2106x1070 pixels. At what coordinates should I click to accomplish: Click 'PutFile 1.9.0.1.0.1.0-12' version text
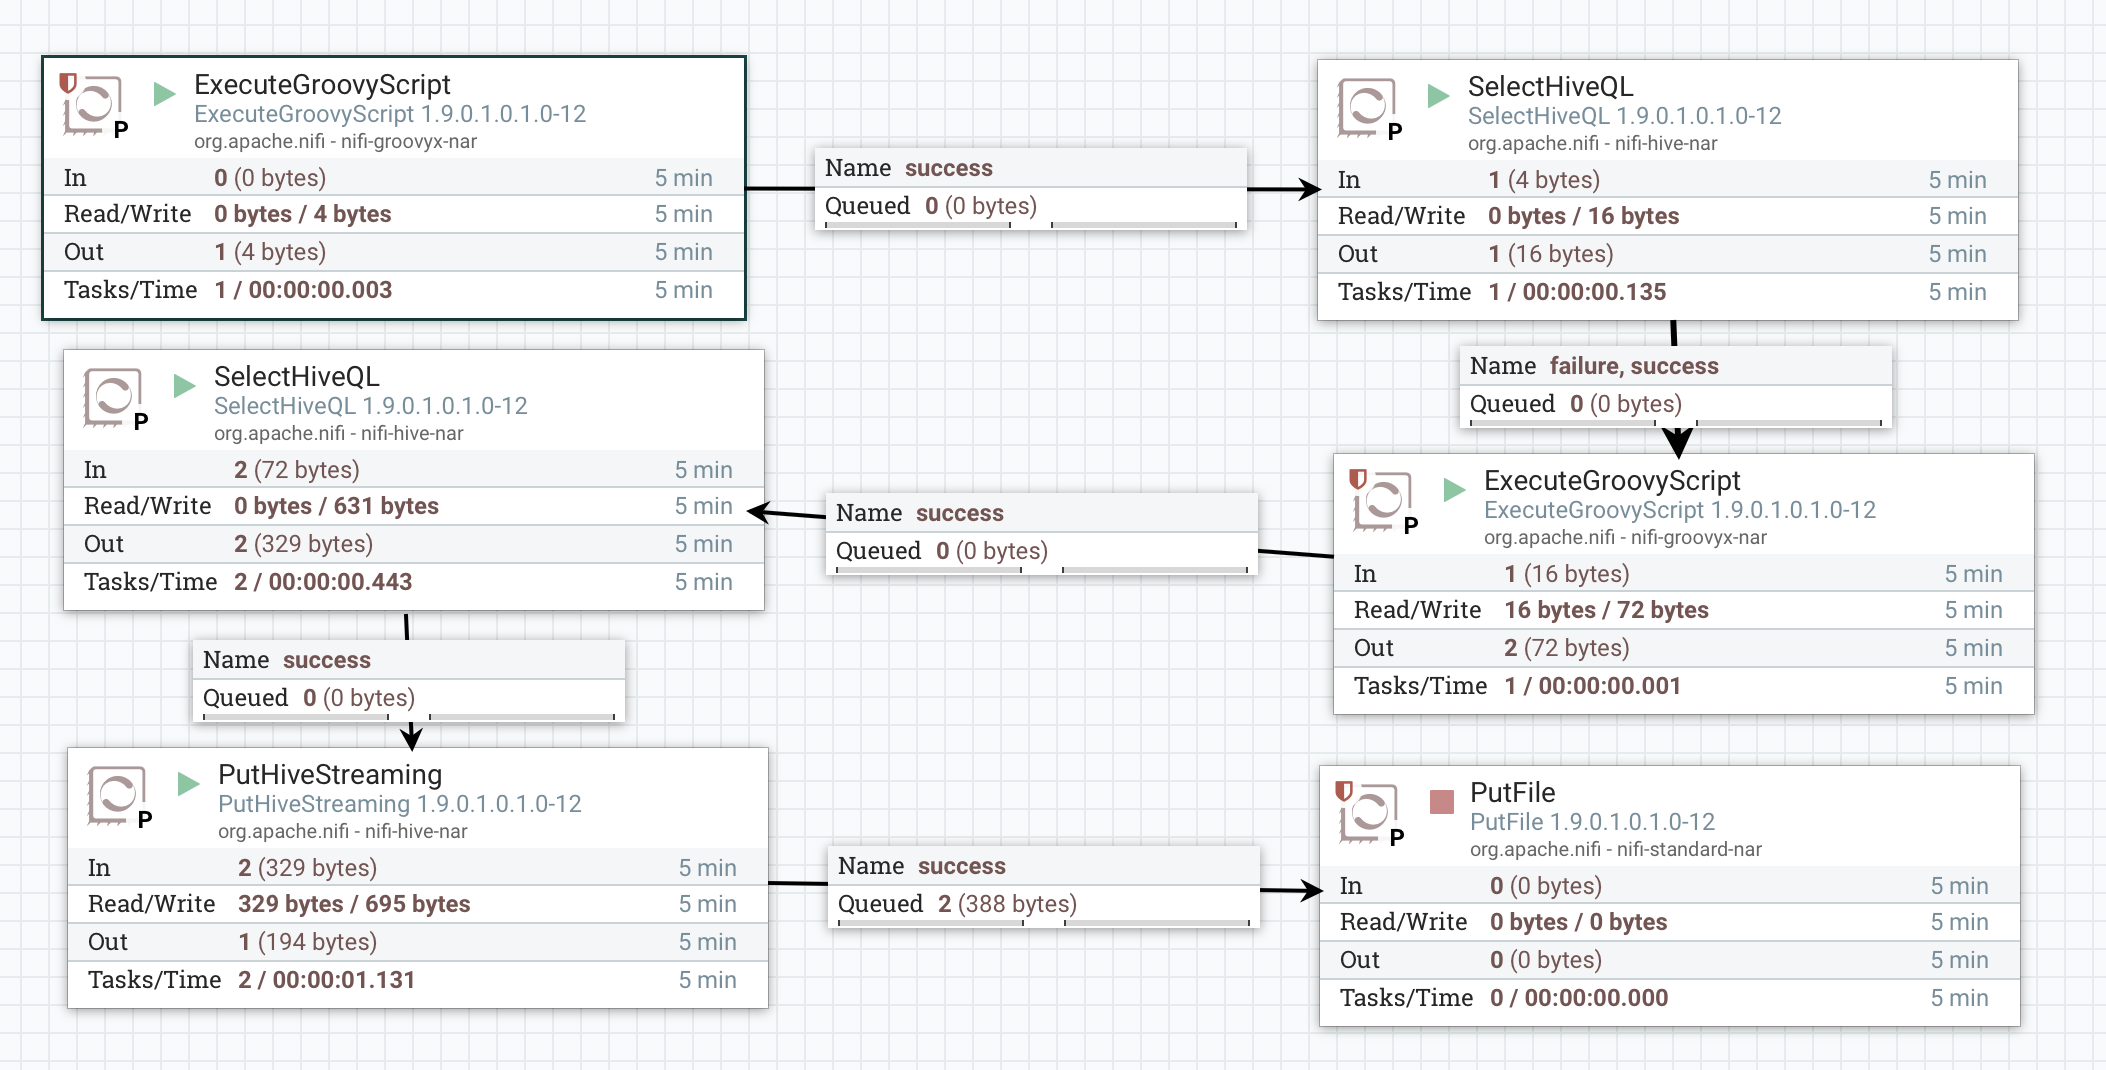pyautogui.click(x=1592, y=822)
